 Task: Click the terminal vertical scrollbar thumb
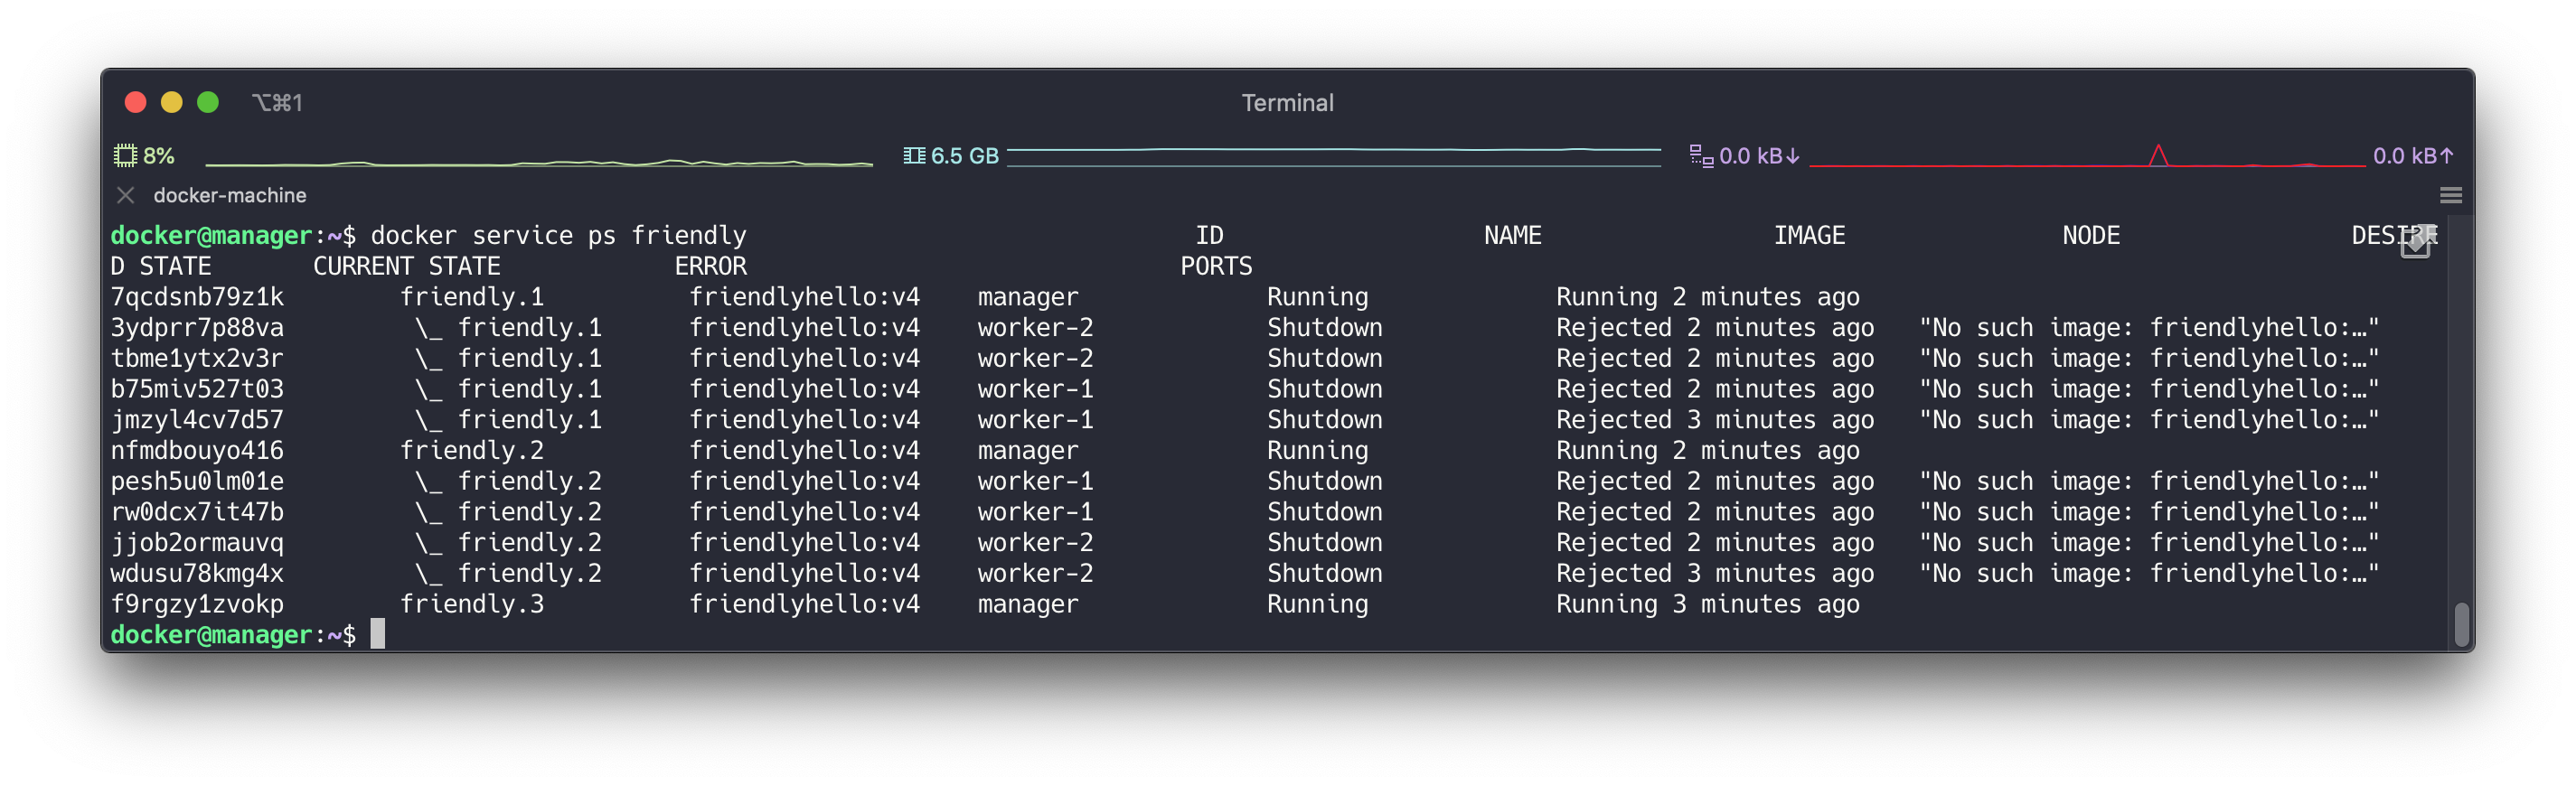pyautogui.click(x=2462, y=624)
